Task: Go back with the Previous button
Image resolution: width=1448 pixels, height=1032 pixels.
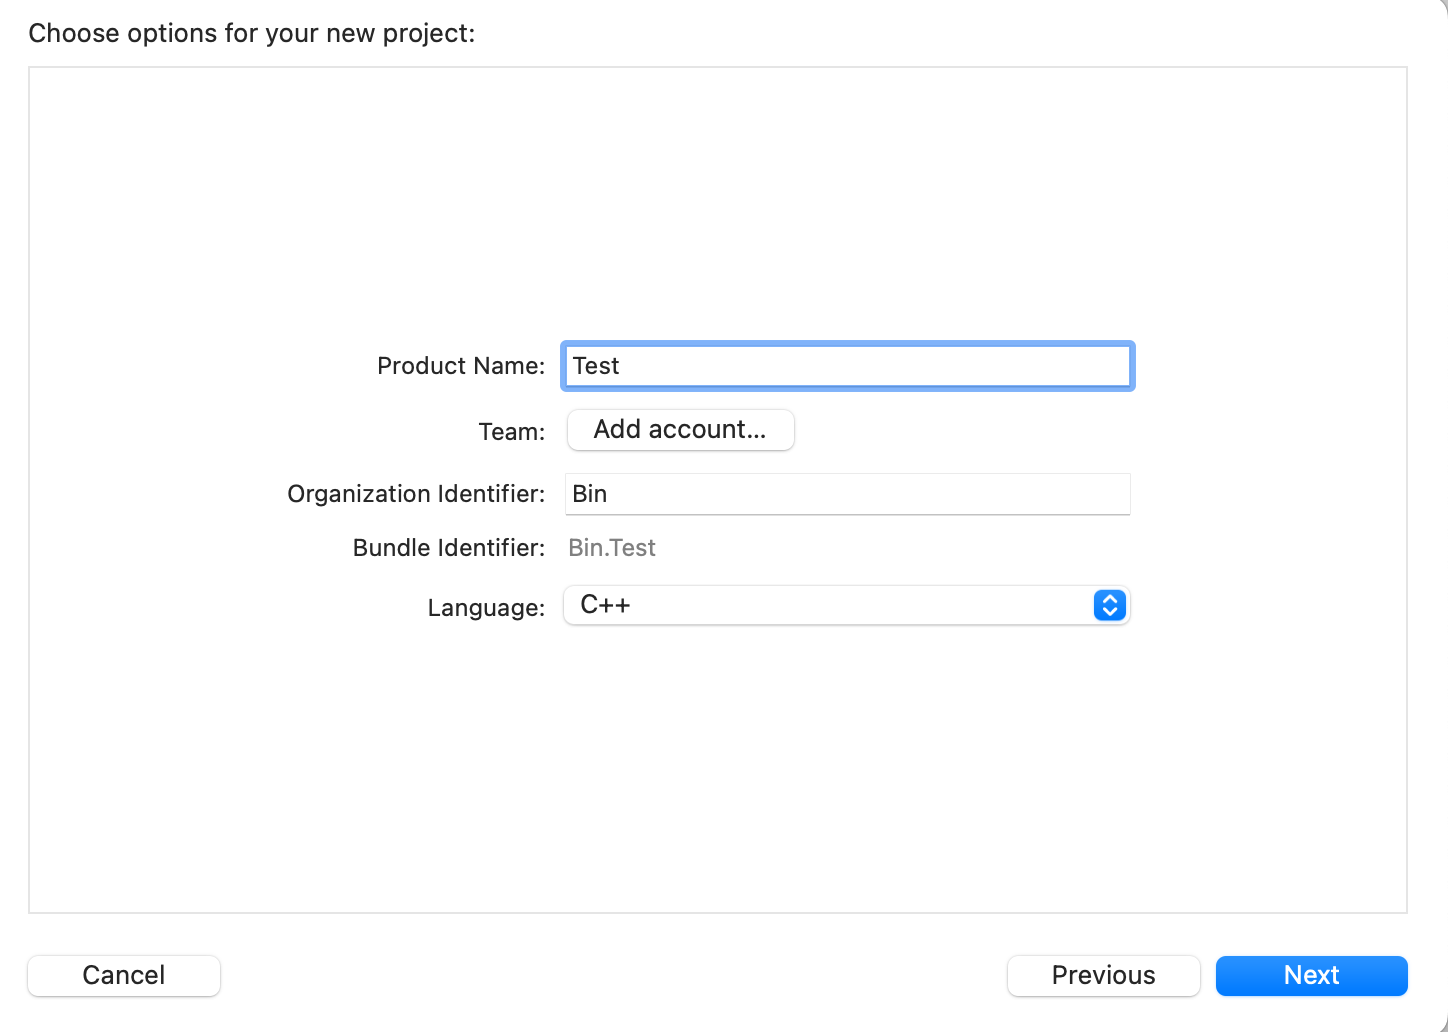Action: pos(1103,975)
